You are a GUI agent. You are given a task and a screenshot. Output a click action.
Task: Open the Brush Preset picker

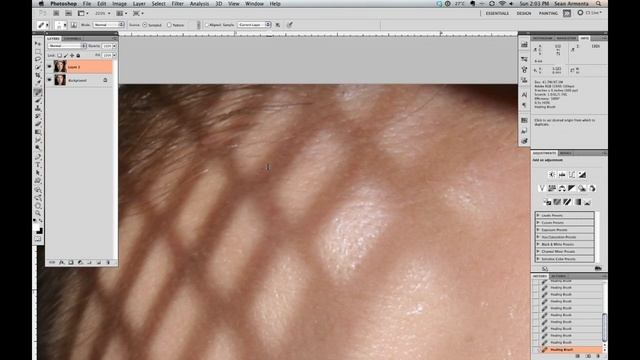coord(61,25)
